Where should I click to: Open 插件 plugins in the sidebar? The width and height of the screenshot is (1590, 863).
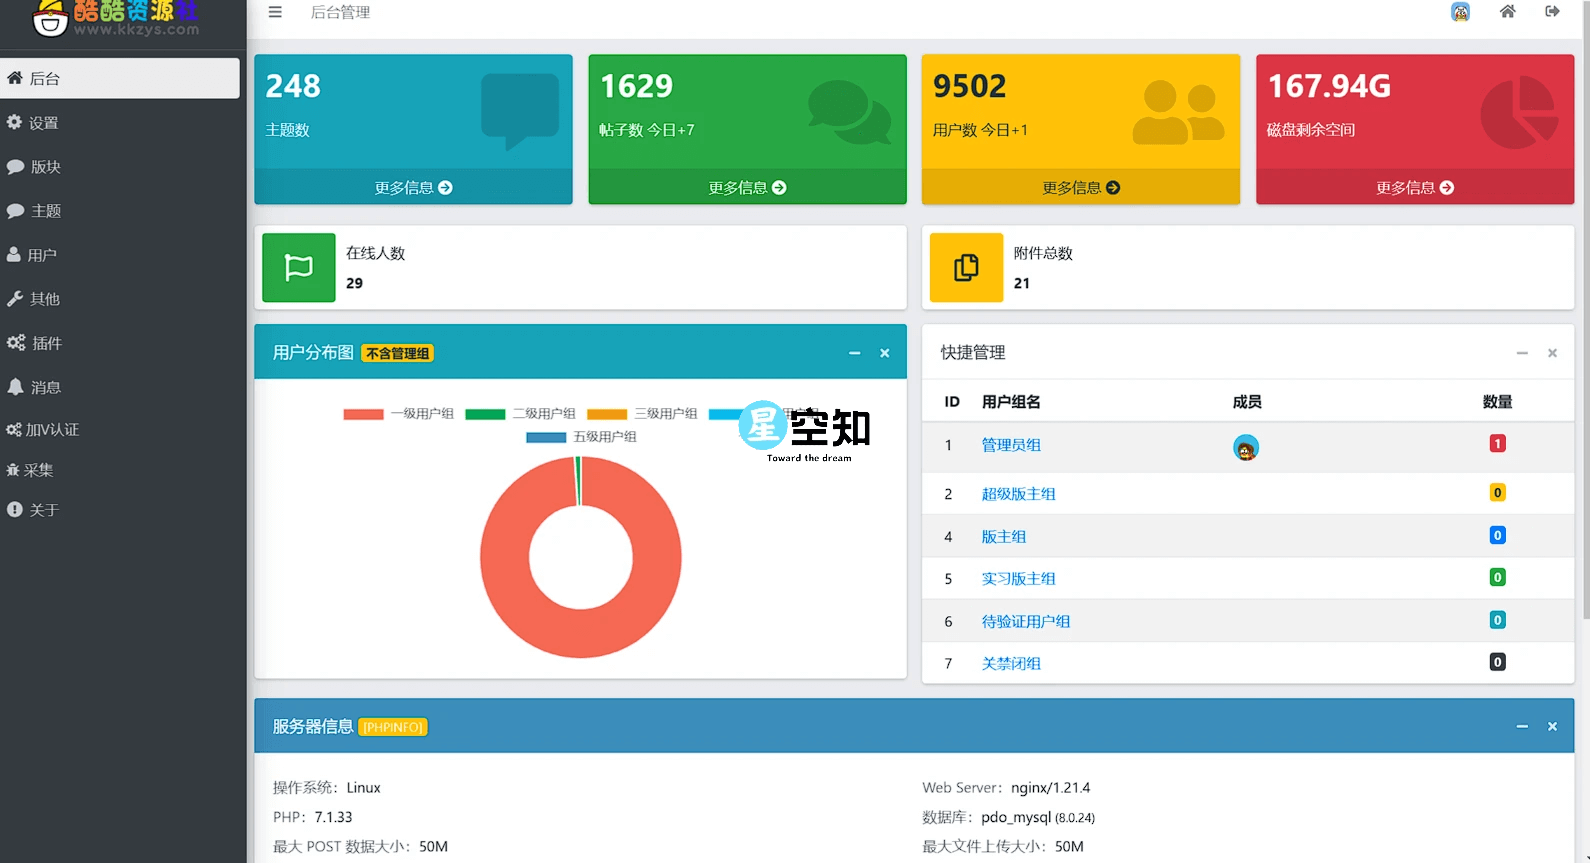120,342
